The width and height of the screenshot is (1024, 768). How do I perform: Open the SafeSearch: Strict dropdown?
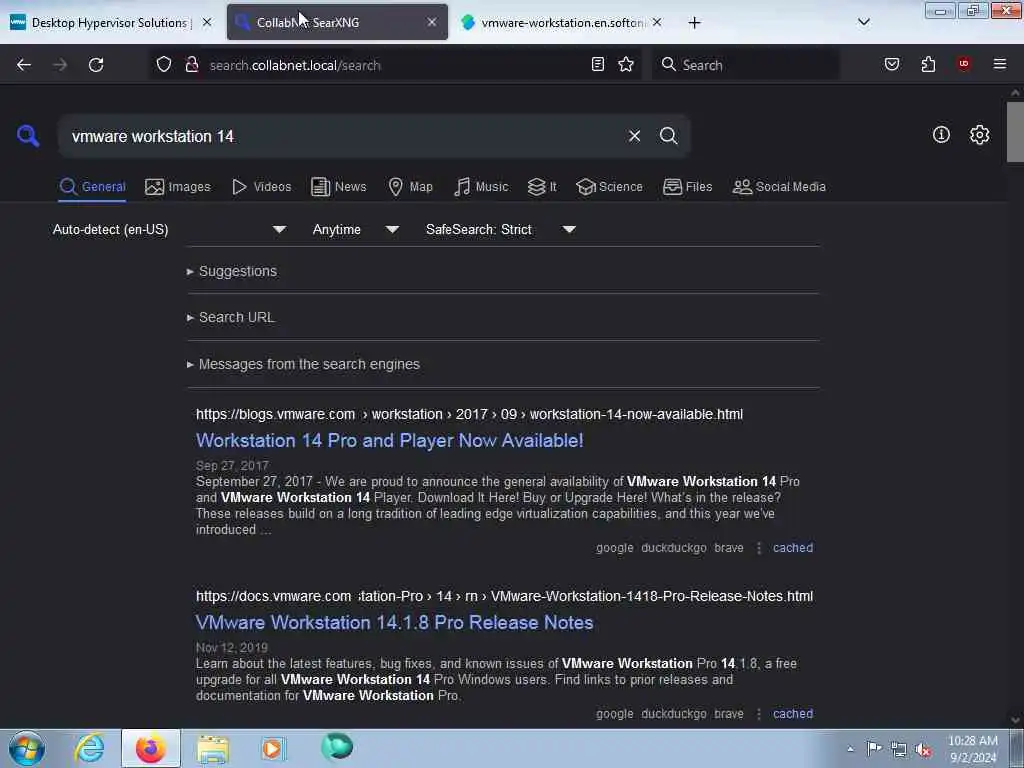(501, 229)
